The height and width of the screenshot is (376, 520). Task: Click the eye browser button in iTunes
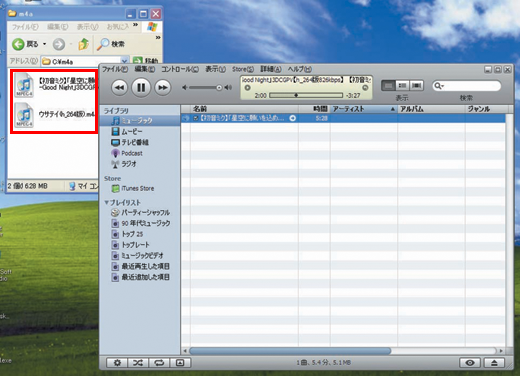pos(470,363)
